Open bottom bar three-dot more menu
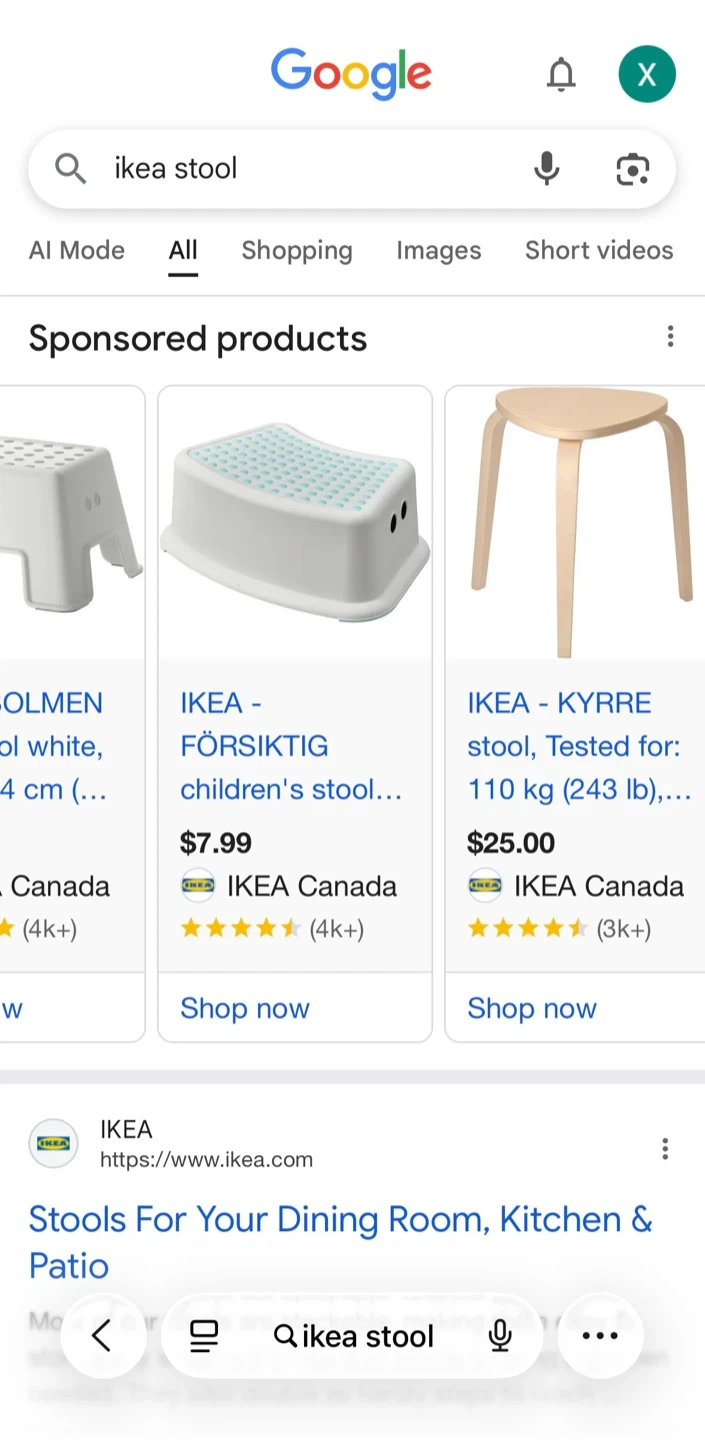Screen dimensions: 705x1440 tap(600, 1336)
